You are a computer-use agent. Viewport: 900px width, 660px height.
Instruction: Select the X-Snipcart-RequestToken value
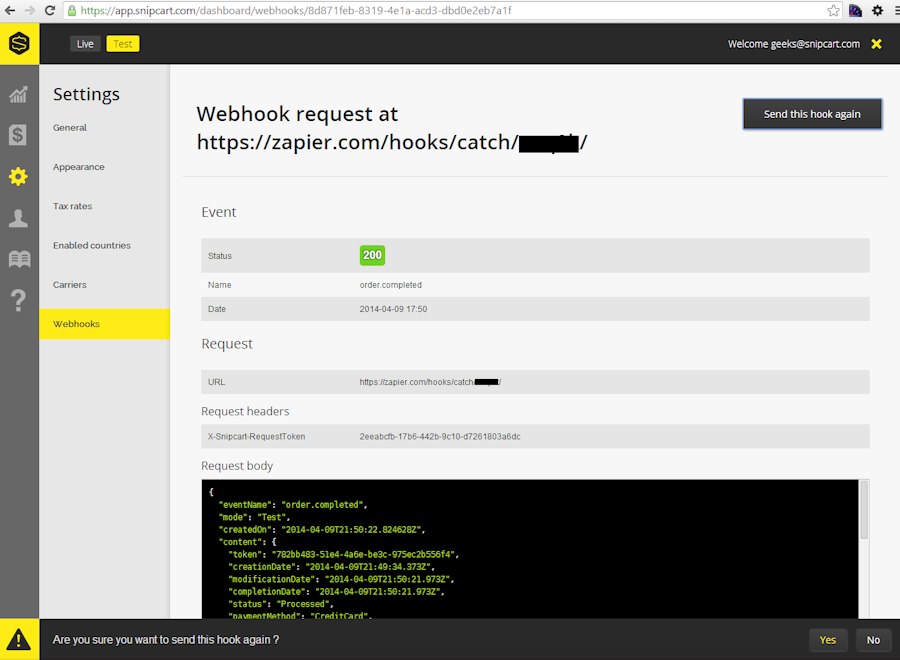click(440, 437)
